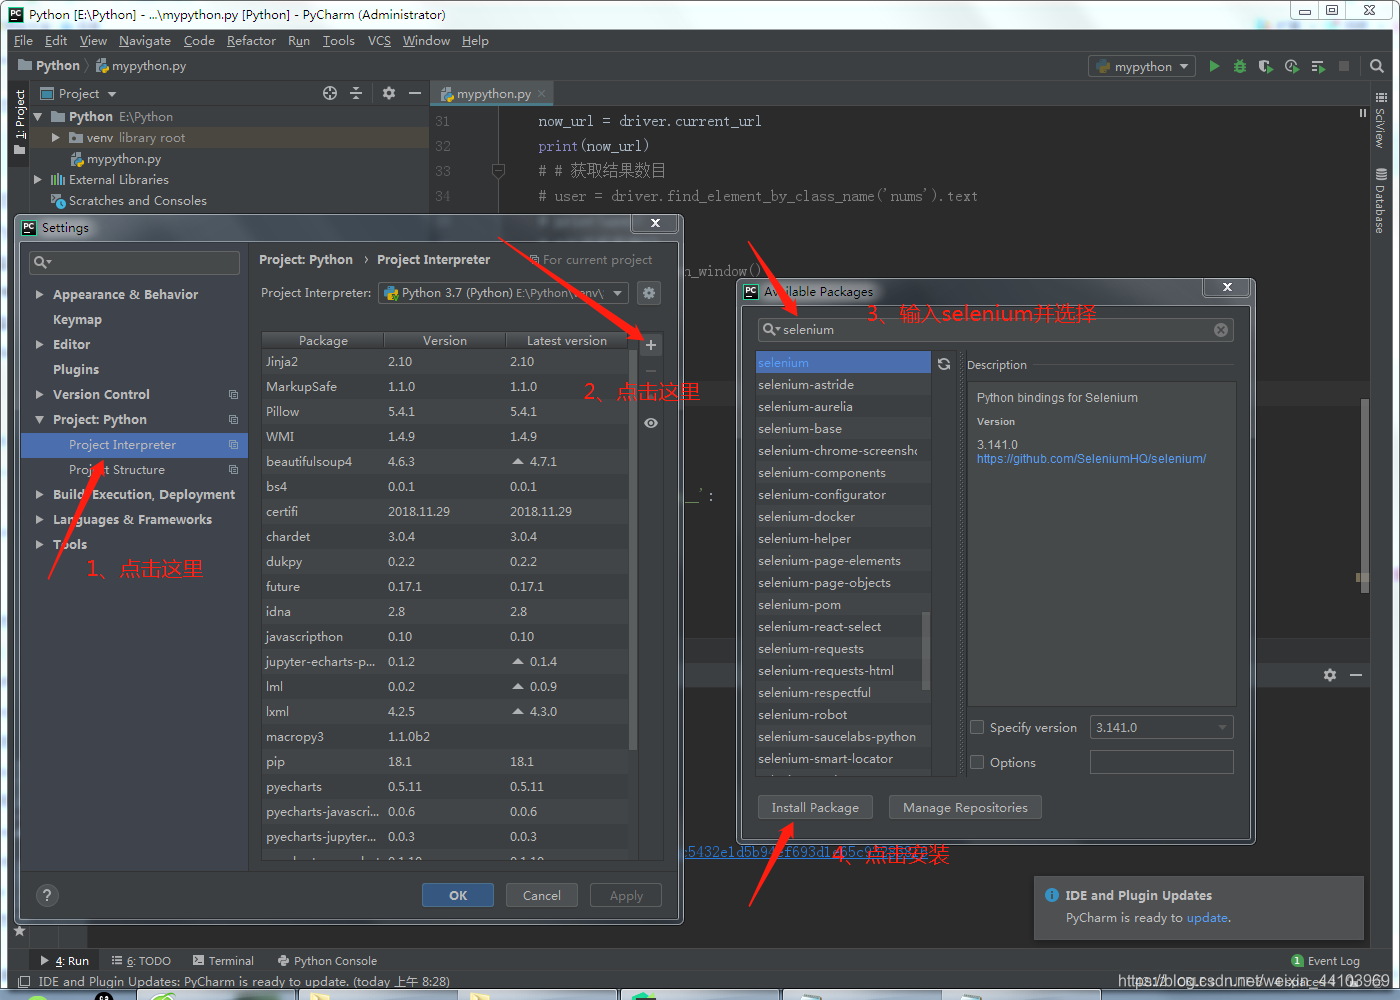Screen dimensions: 1400x1000
Task: Expand the venv library root folder
Action: [x=56, y=138]
